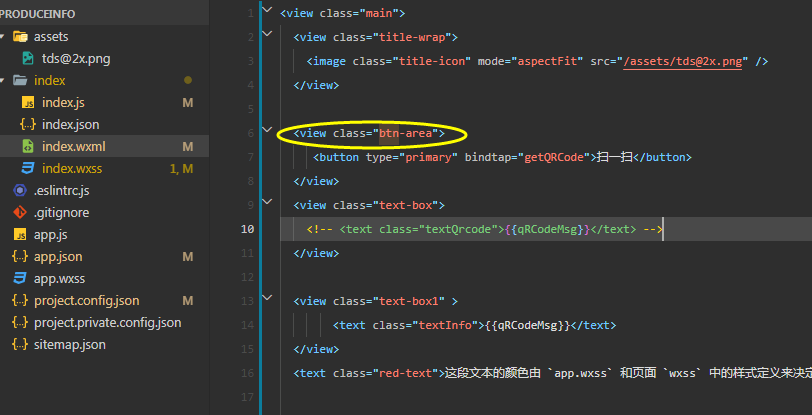Click the .eslintrc.js ESLint icon
The image size is (812, 415).
(x=20, y=191)
